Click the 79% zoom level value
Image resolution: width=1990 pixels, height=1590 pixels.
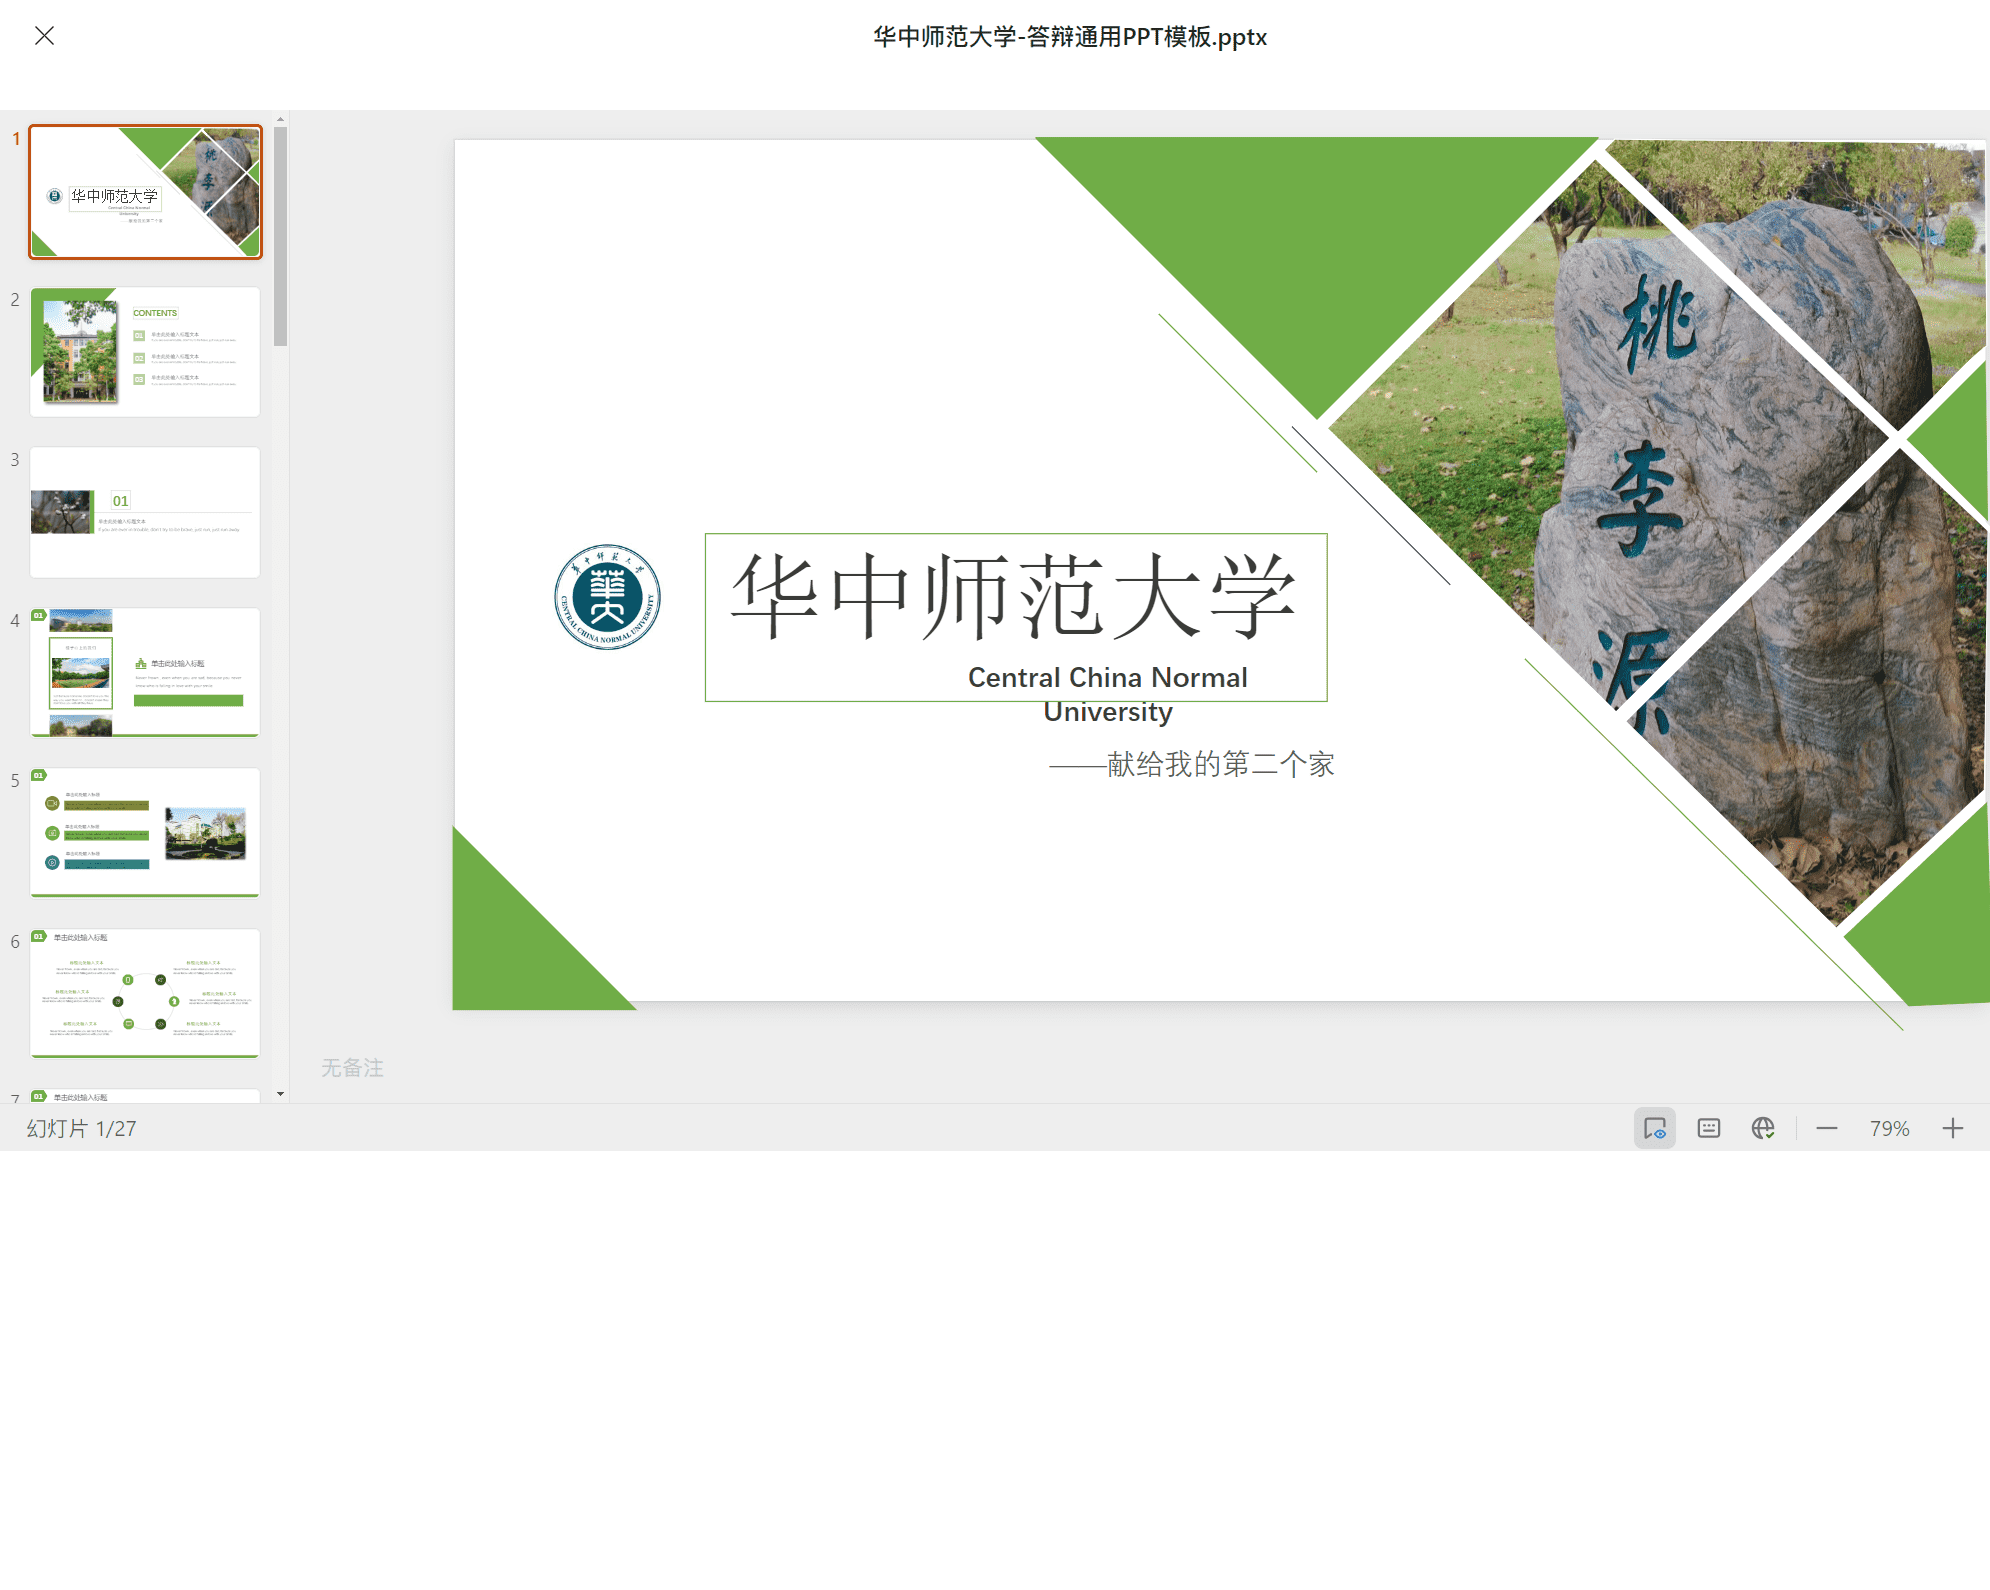[1890, 1129]
